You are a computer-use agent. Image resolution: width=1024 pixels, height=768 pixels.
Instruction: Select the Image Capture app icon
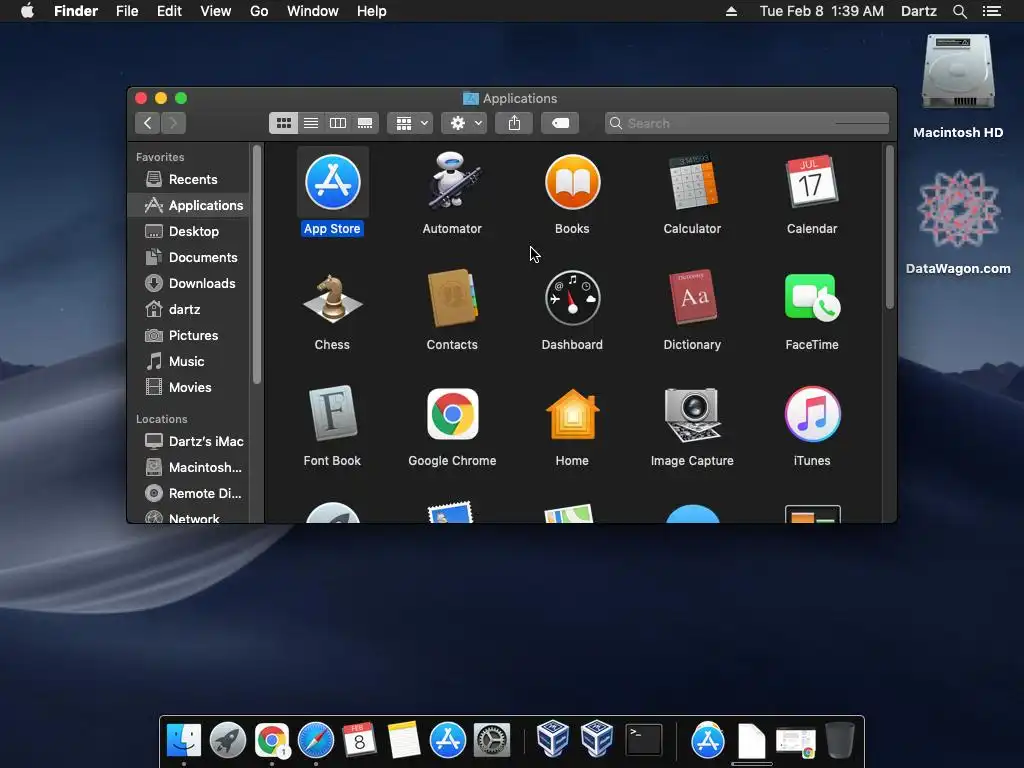[x=692, y=415]
